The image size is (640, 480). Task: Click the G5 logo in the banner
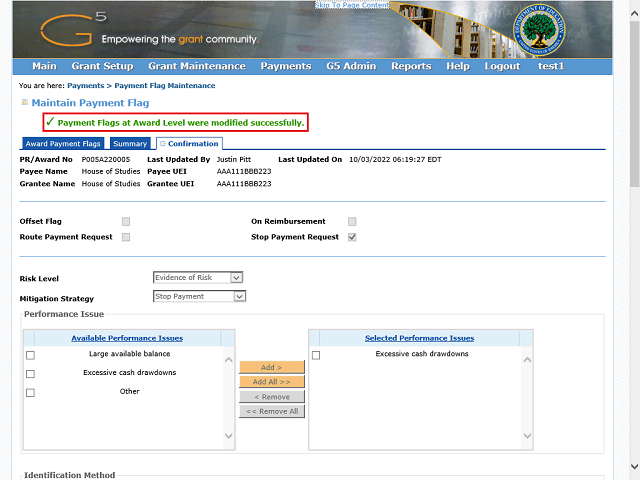click(x=73, y=29)
